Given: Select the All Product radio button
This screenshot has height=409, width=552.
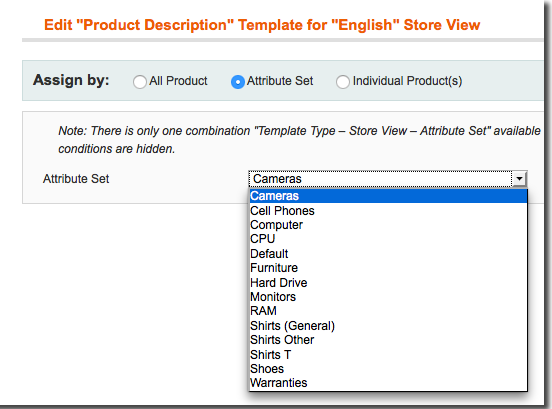Looking at the screenshot, I should coord(140,82).
